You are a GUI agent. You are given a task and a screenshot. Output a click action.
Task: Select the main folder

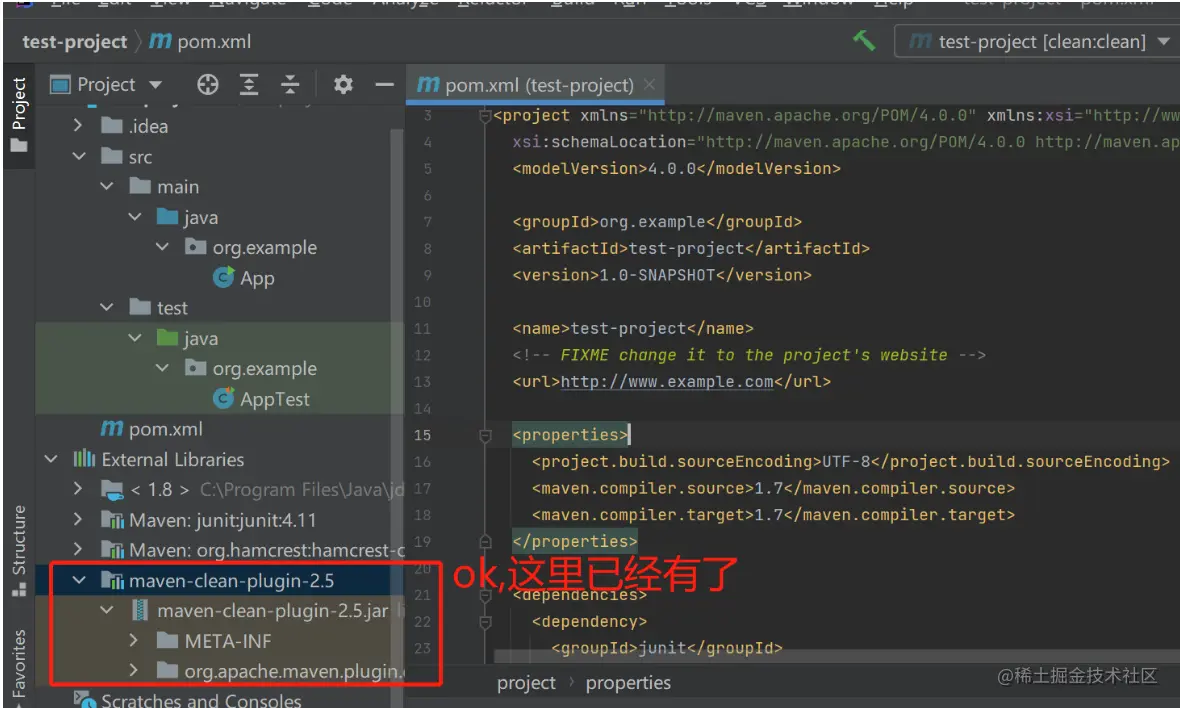pyautogui.click(x=164, y=186)
